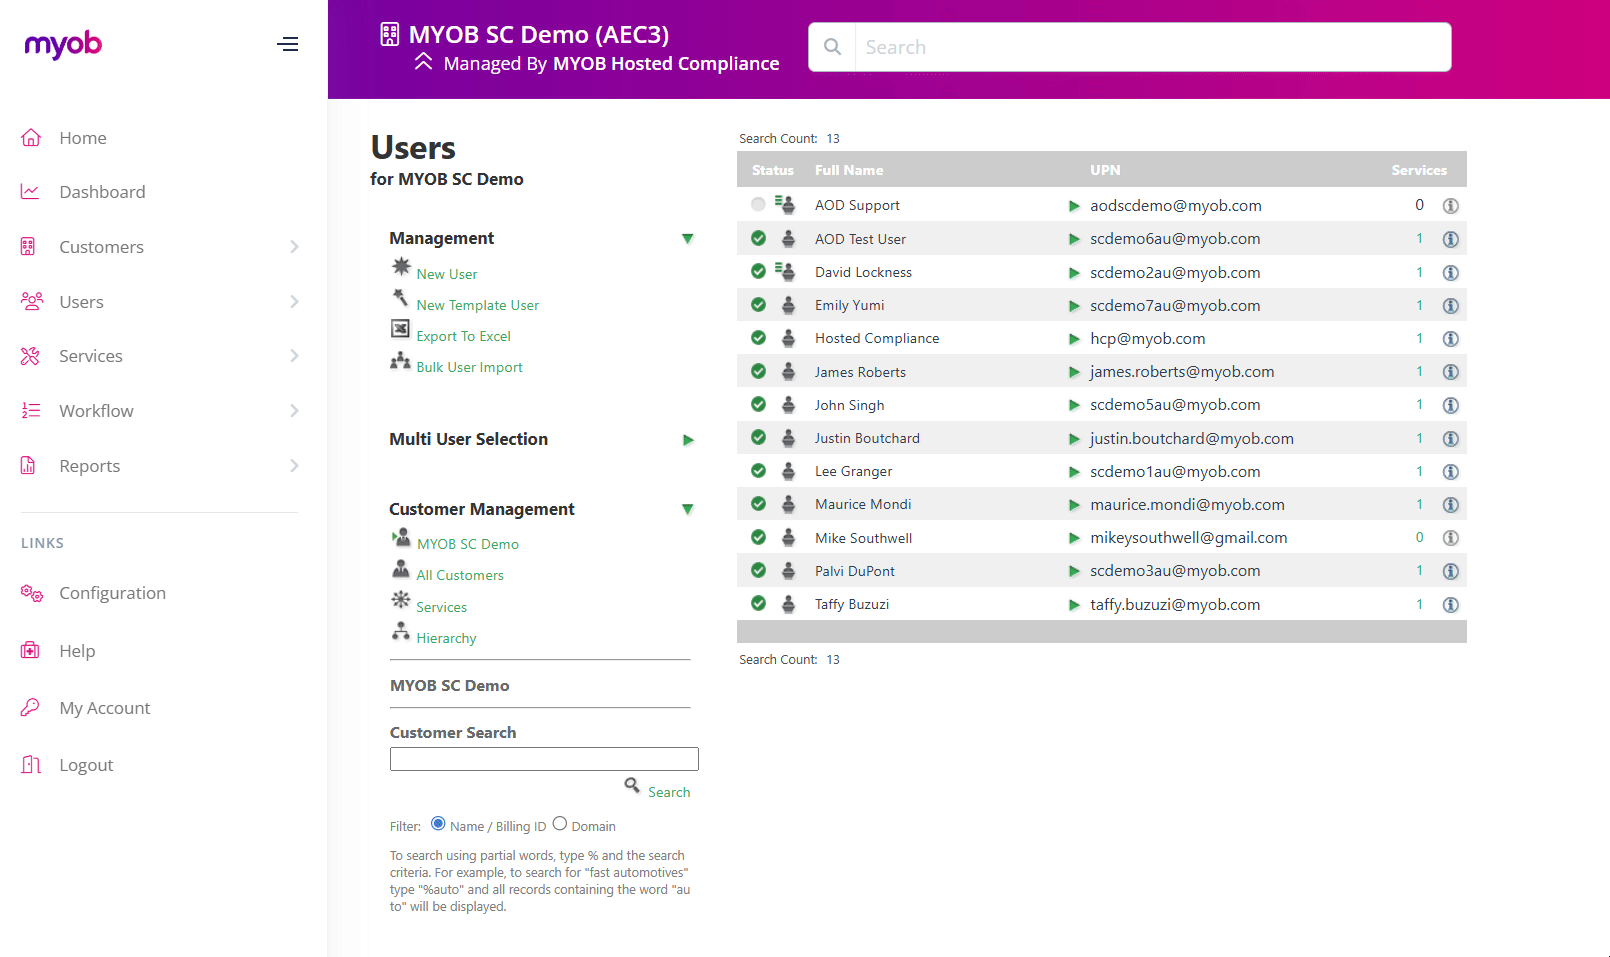Click the header Search input field

point(1152,47)
